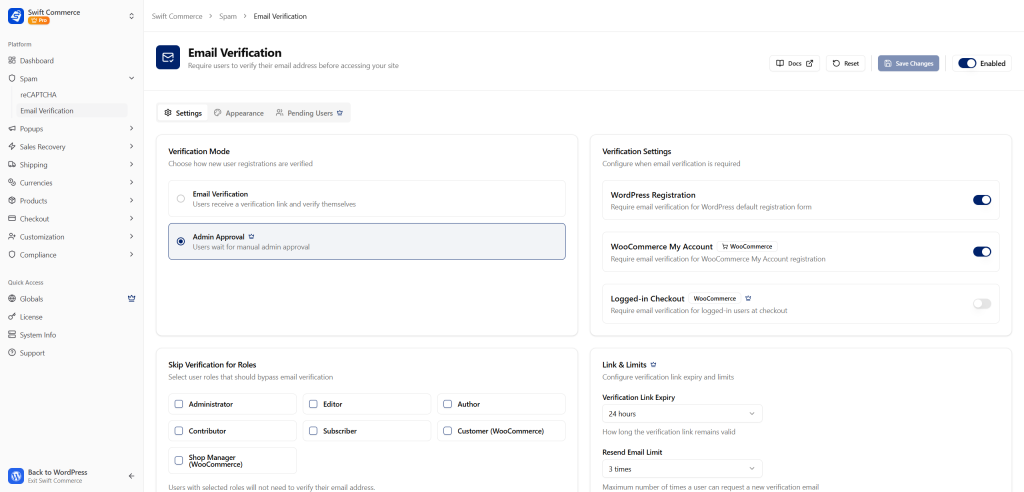Expand the Compliance menu chevron
Image resolution: width=1024 pixels, height=492 pixels.
click(131, 255)
